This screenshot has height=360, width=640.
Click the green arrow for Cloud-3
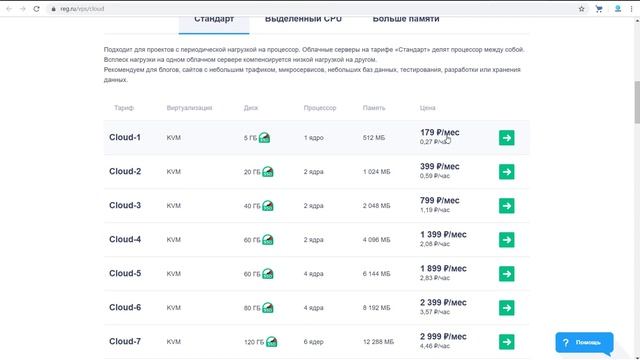coord(507,206)
